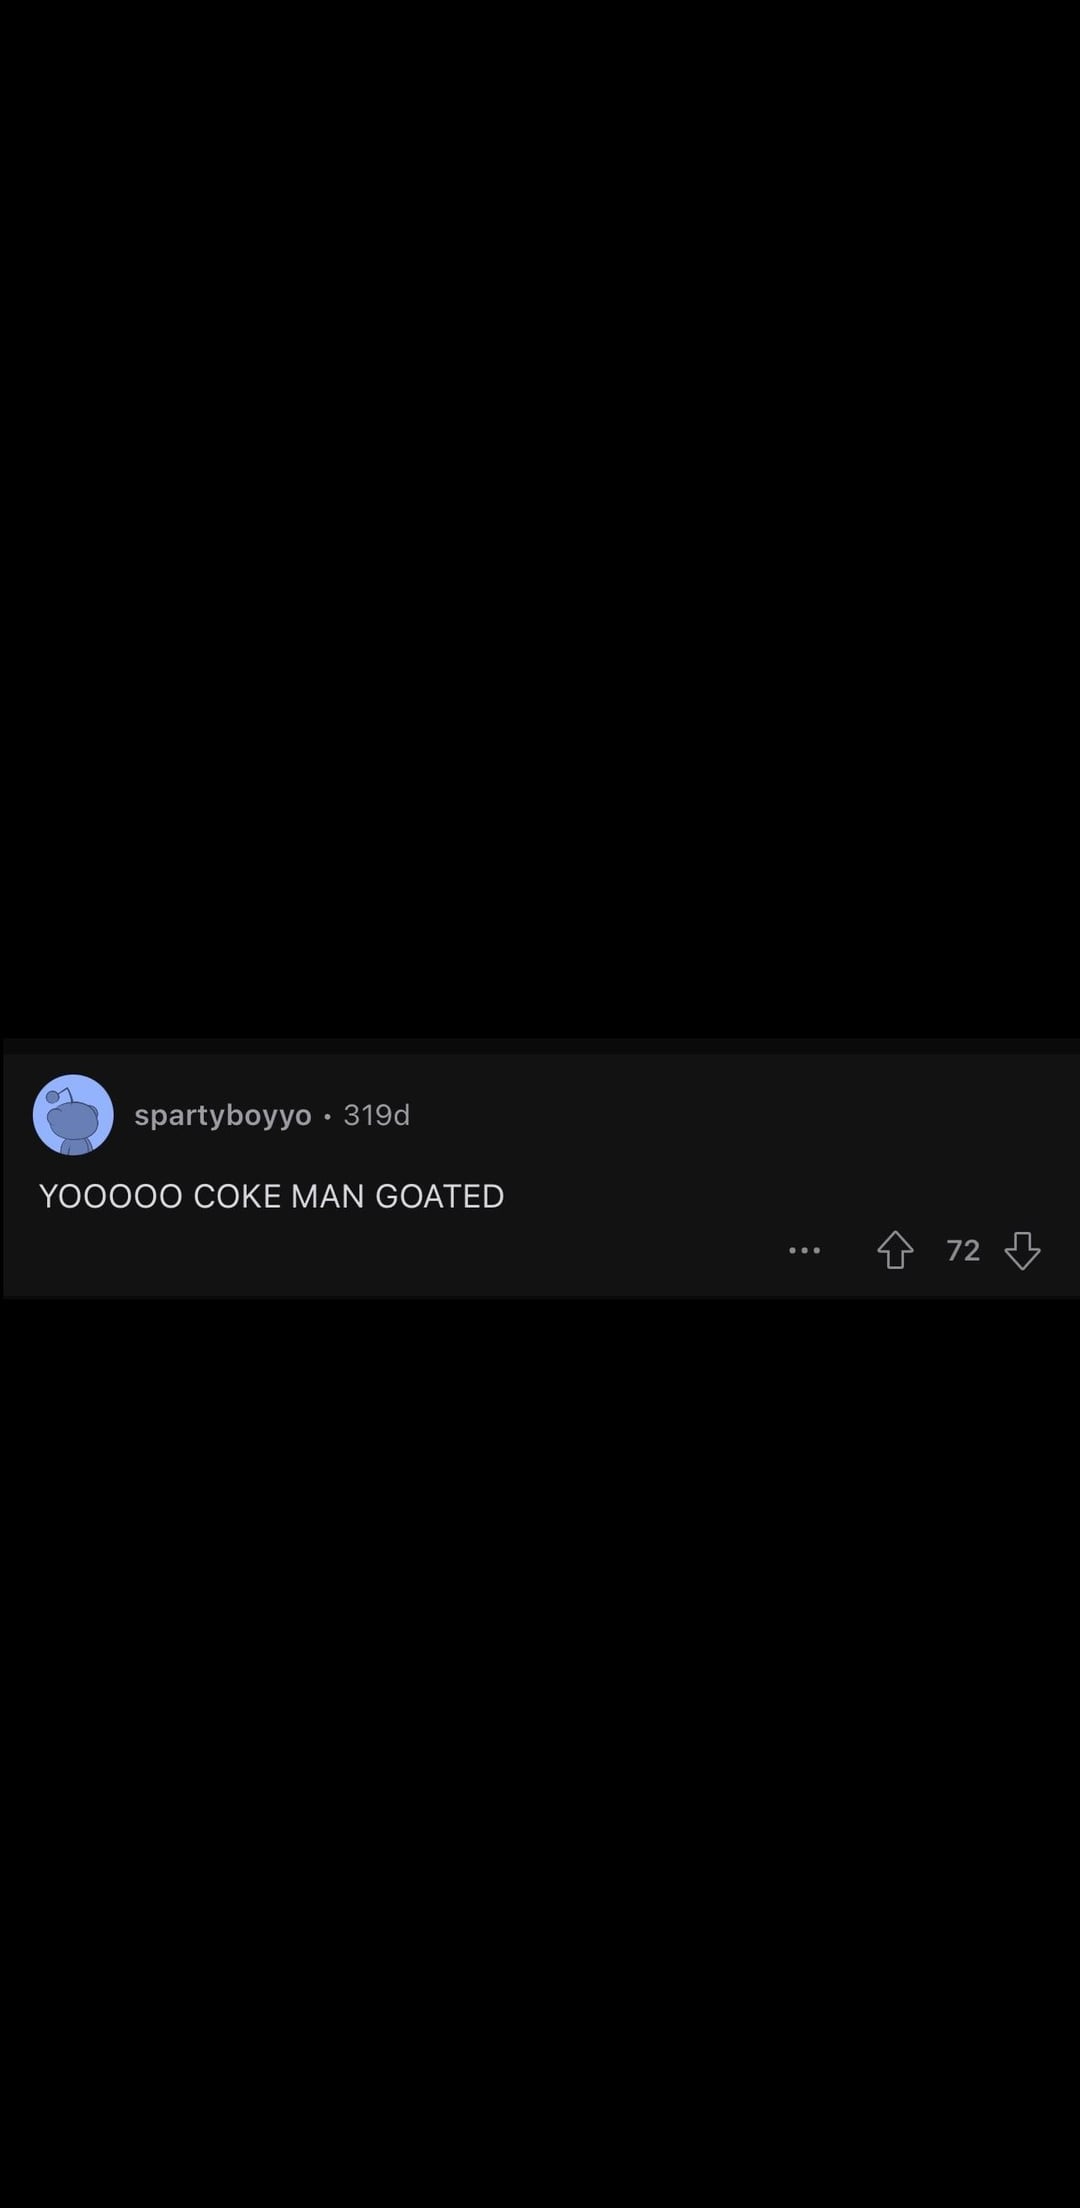This screenshot has height=2208, width=1080.
Task: Downvote the COKE MAN GOATED comment
Action: (x=1022, y=1250)
